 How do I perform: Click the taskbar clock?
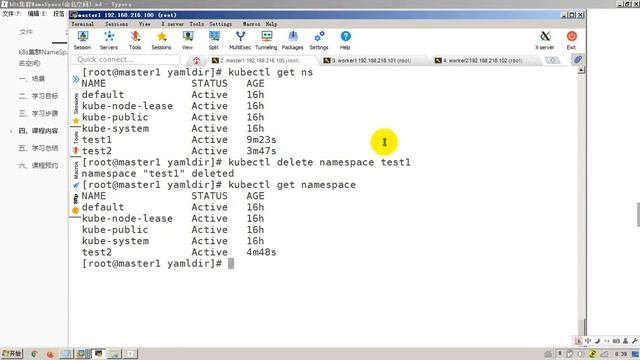(x=621, y=354)
